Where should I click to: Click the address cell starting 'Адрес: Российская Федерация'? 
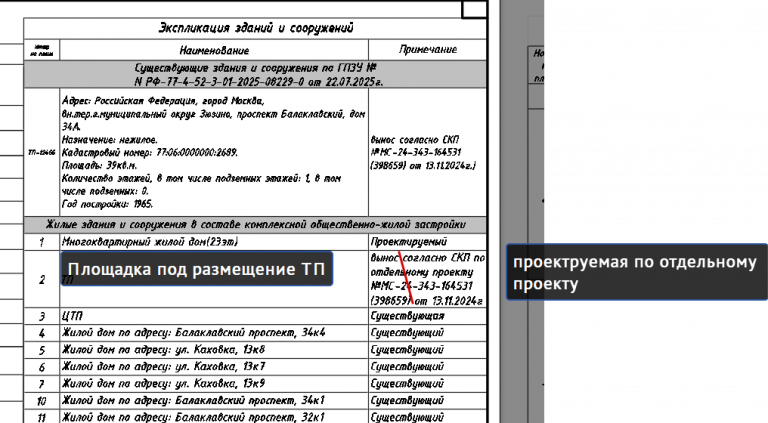click(x=214, y=152)
